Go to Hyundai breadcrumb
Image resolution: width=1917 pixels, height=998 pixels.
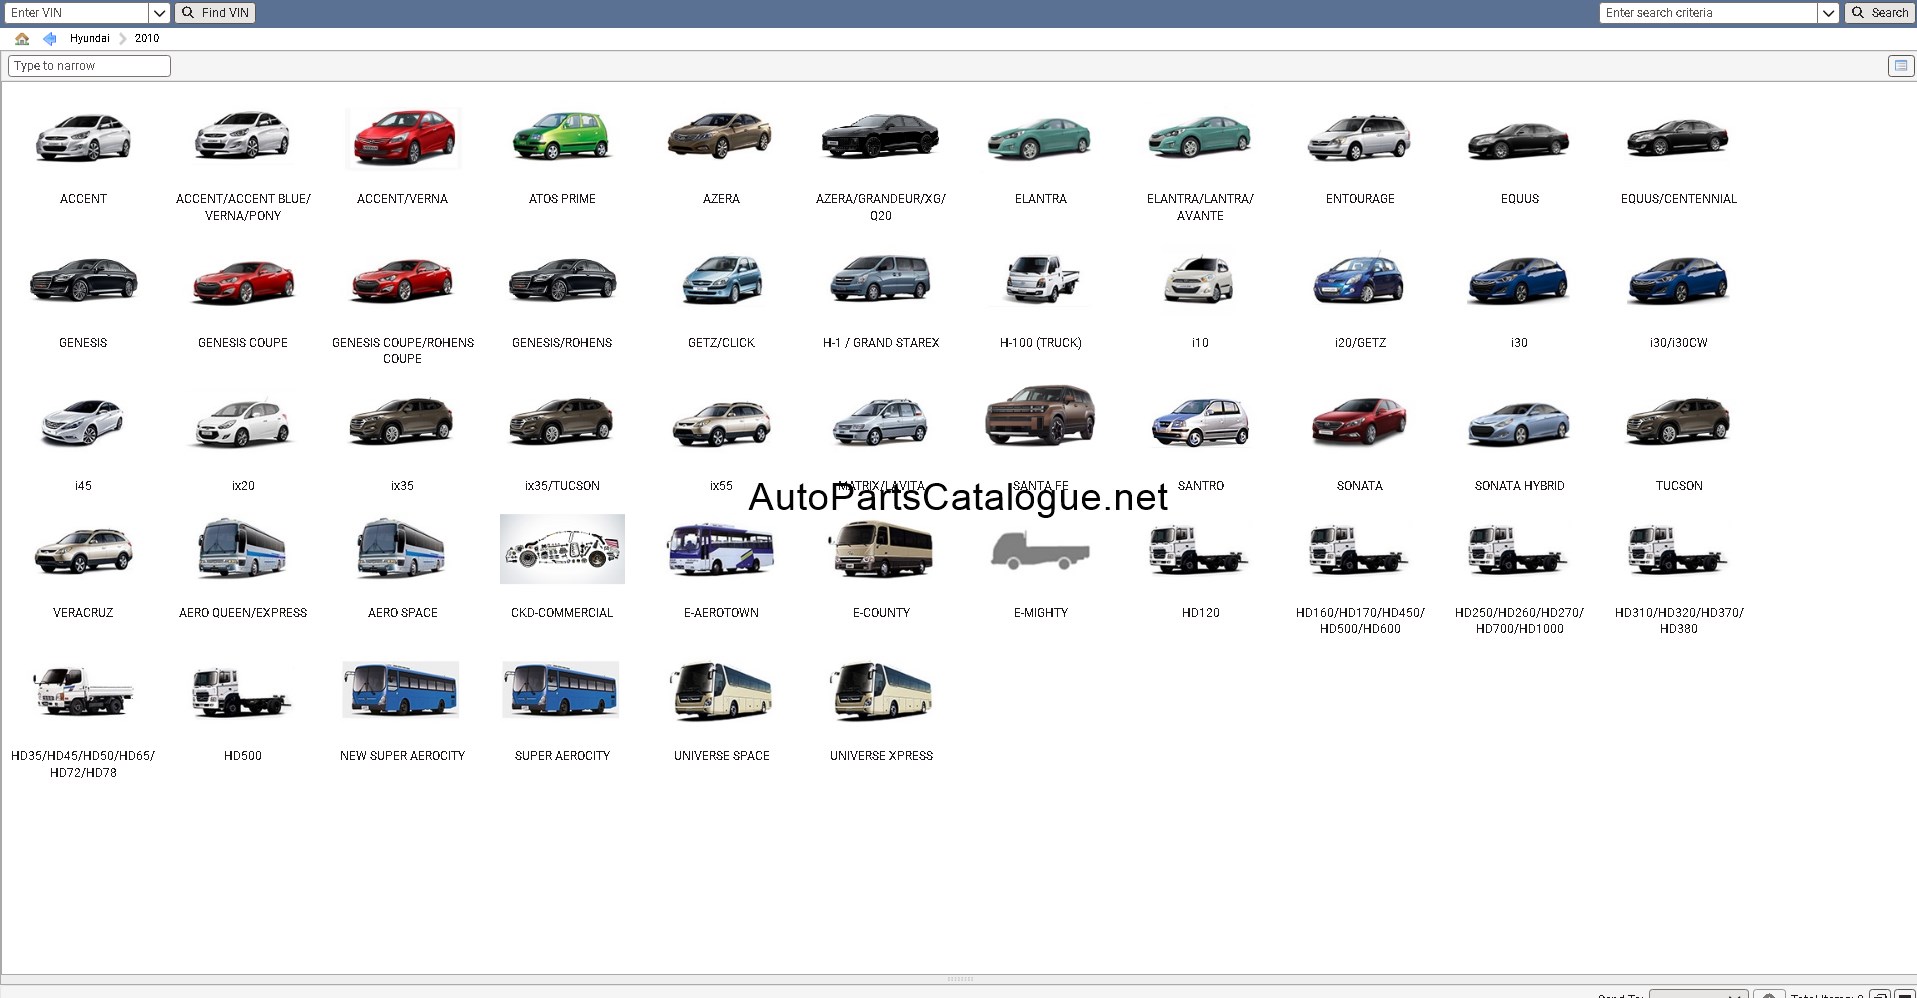pos(90,39)
